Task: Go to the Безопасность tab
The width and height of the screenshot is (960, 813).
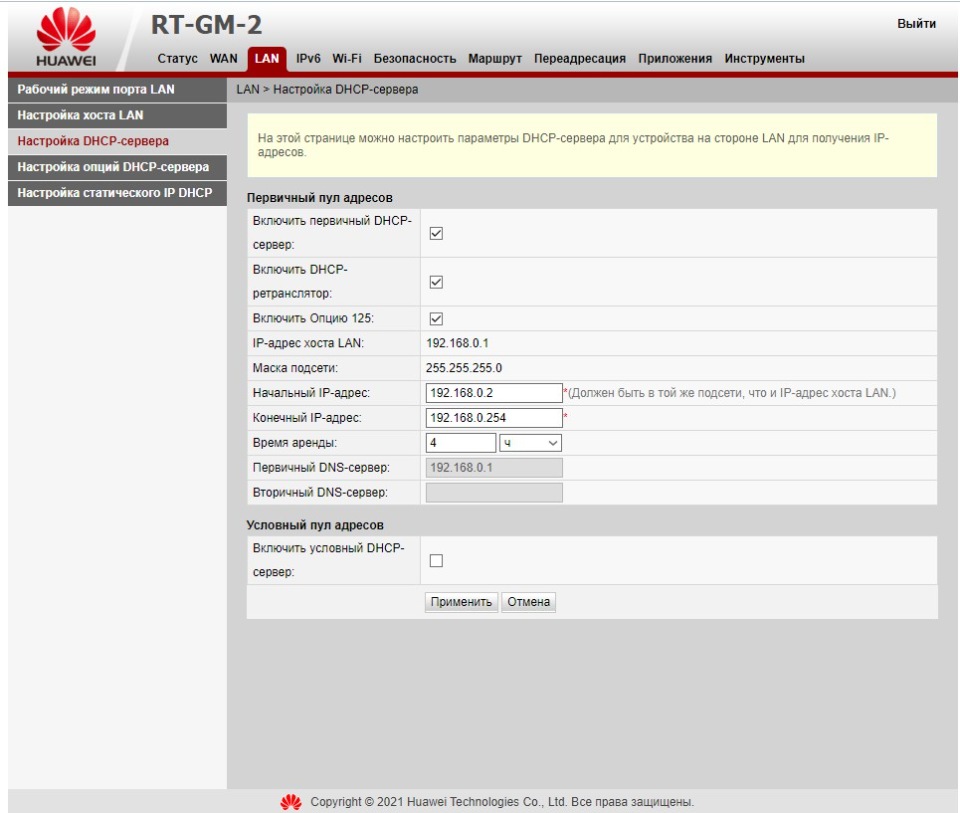Action: click(415, 59)
